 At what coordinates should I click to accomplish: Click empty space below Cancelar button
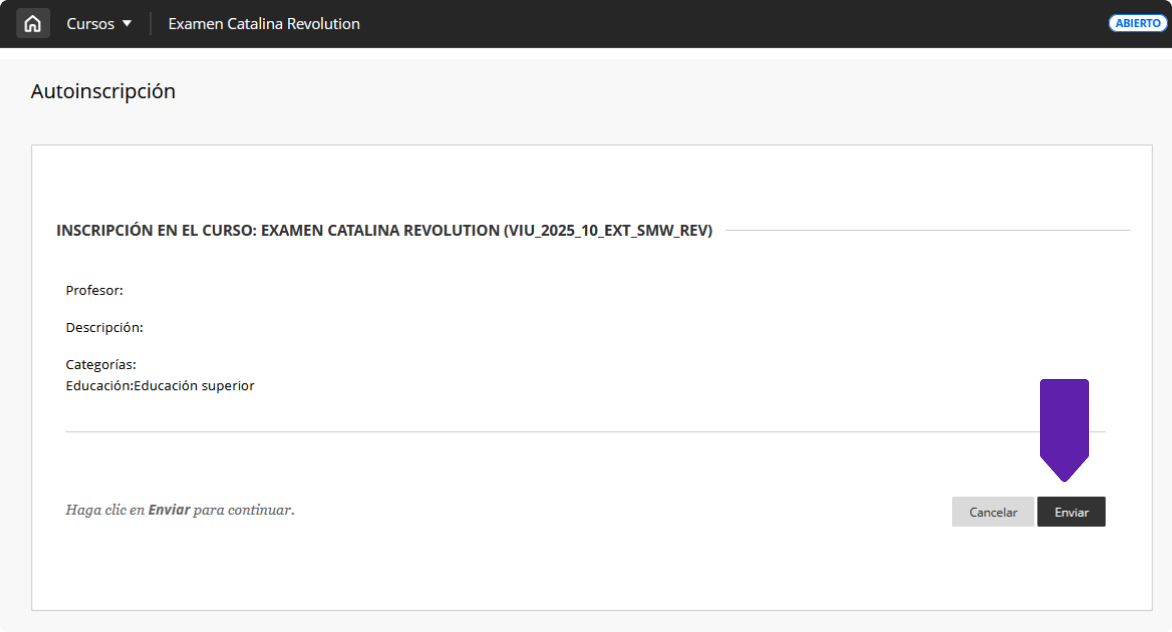(x=992, y=565)
